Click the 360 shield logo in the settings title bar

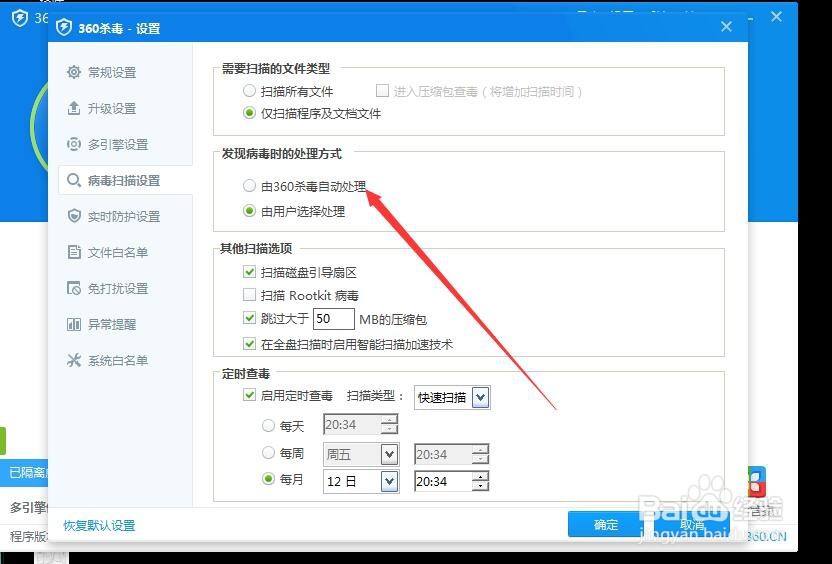(x=64, y=27)
